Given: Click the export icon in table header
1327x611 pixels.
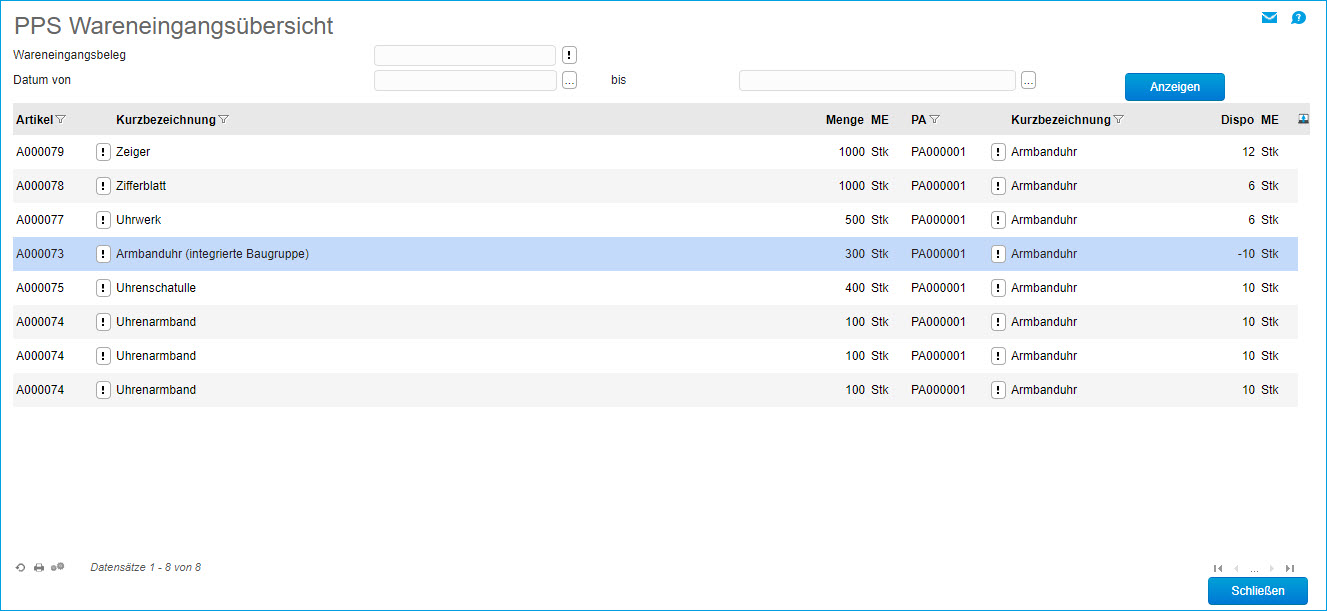Looking at the screenshot, I should point(1303,119).
